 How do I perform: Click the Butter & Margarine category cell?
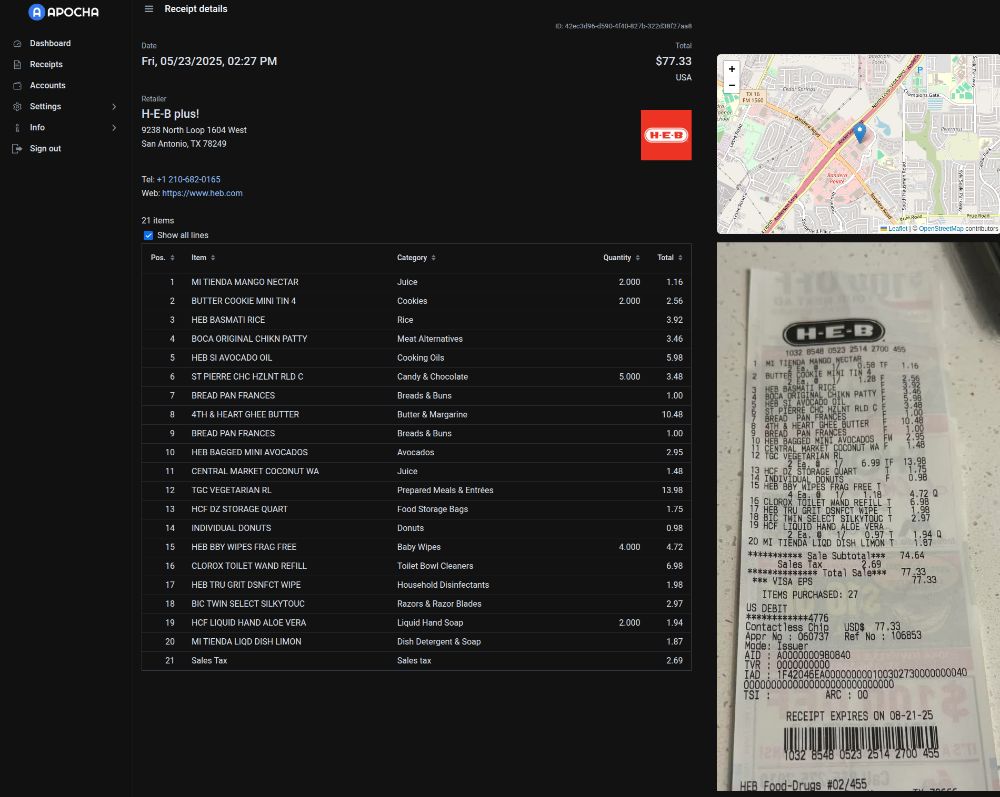[432, 414]
